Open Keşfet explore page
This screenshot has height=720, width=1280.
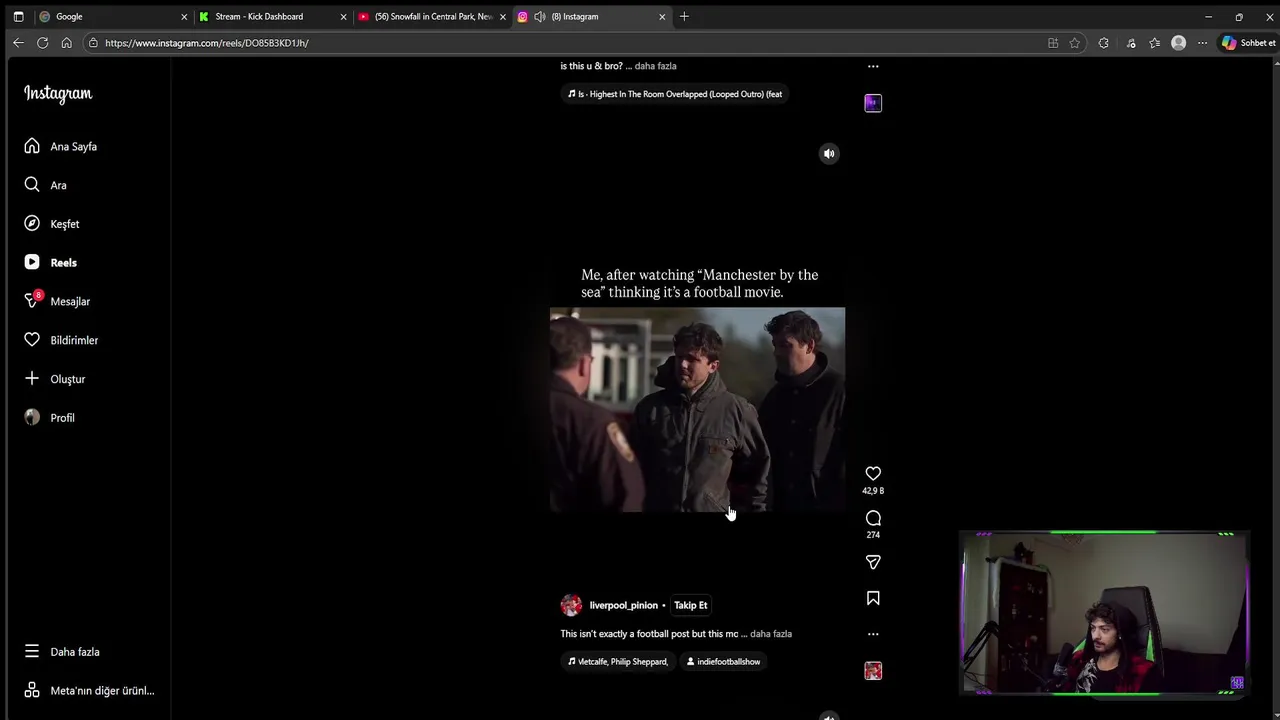(52, 224)
